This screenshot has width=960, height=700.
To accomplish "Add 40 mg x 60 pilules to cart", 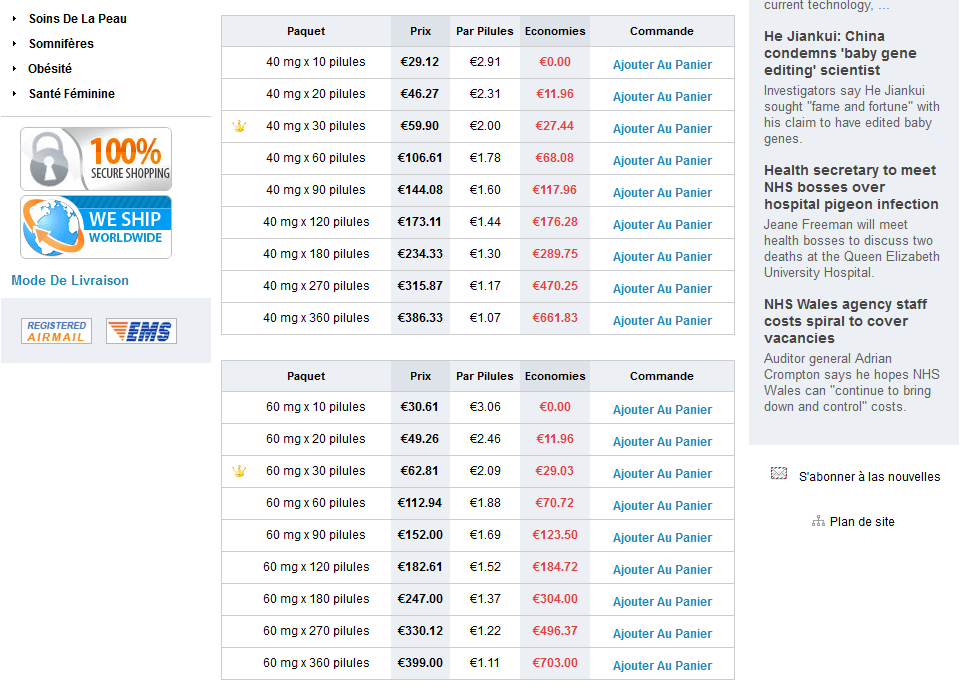I will point(662,160).
